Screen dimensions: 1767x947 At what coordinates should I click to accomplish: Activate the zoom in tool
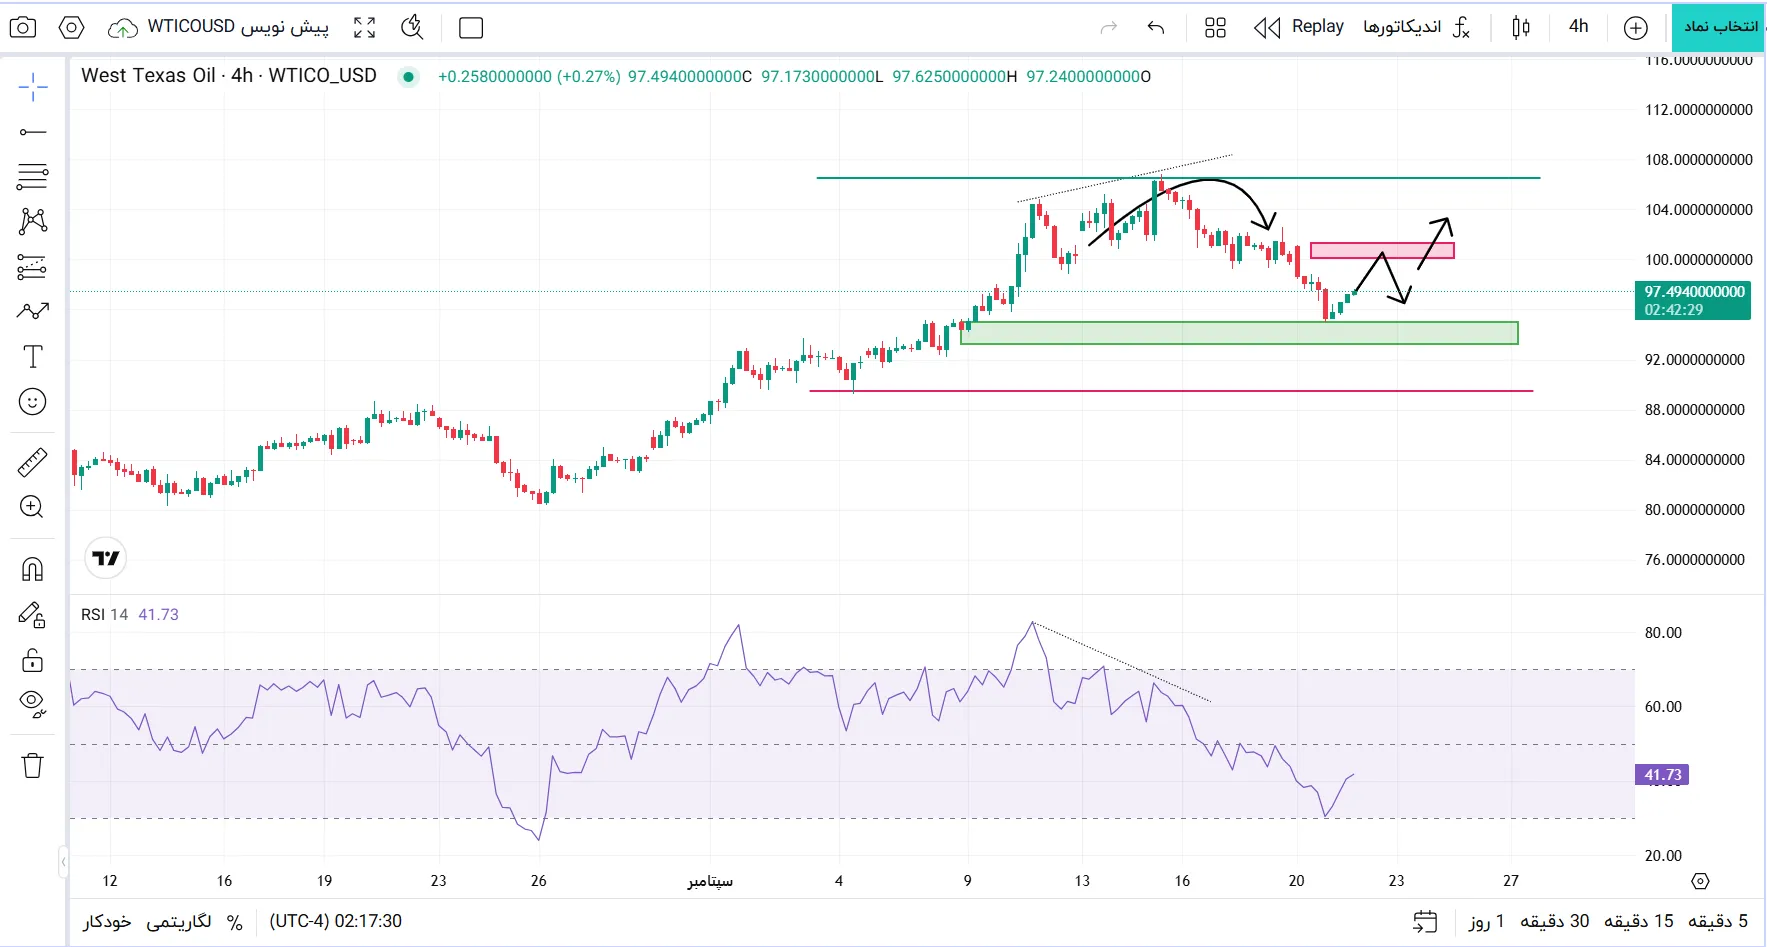tap(33, 507)
